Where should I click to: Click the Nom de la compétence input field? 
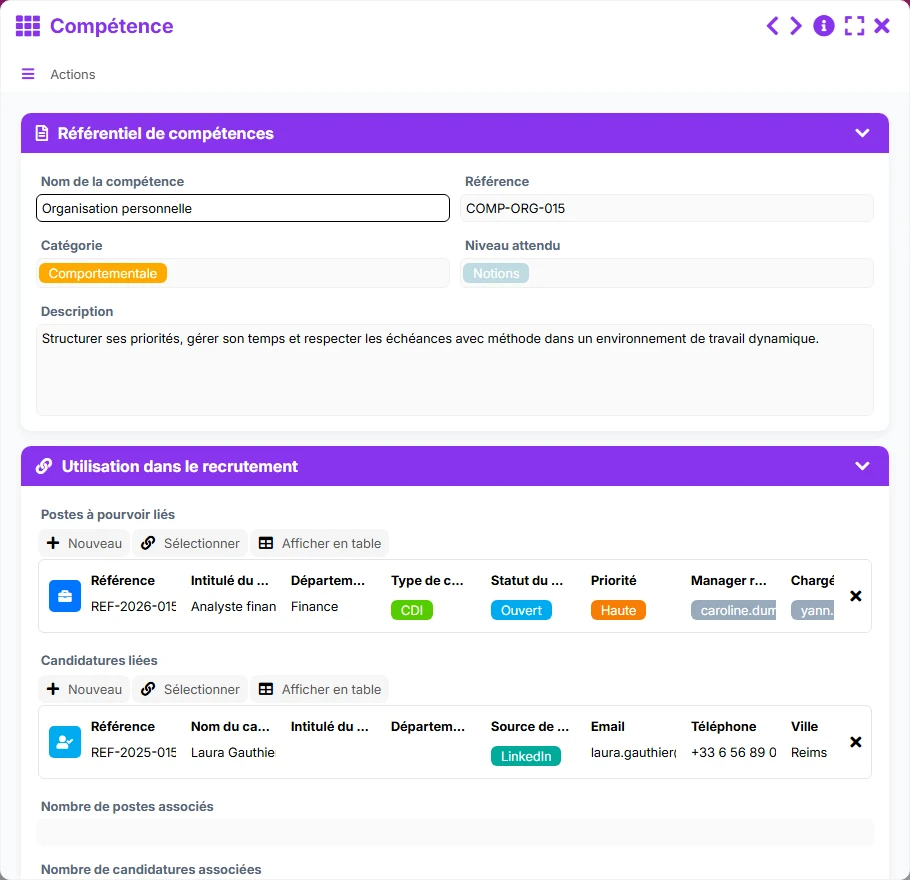coord(243,208)
